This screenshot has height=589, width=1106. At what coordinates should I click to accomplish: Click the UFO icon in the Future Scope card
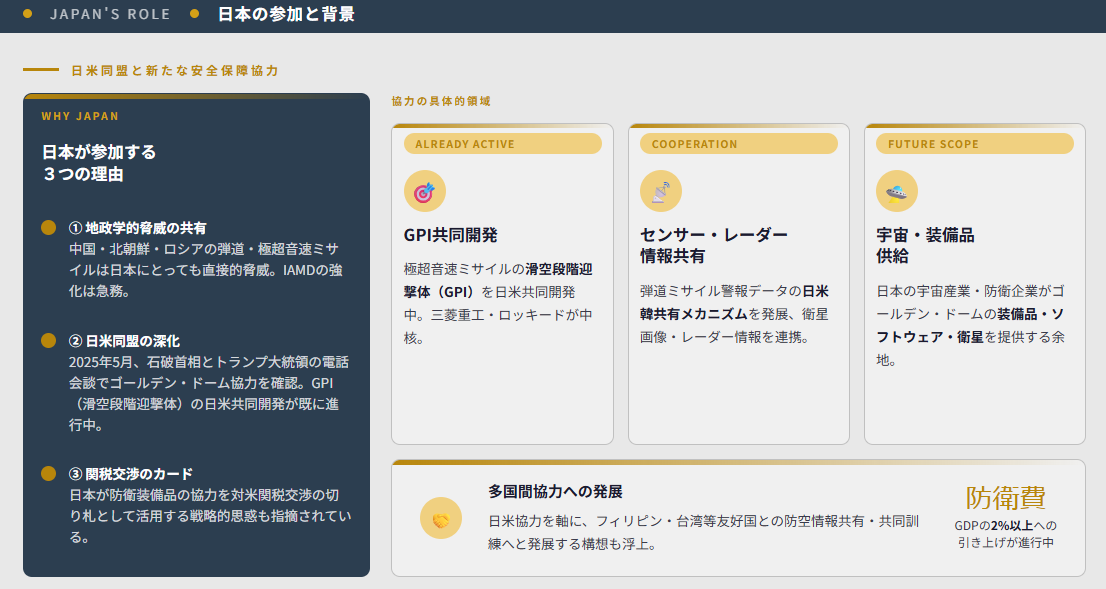(x=897, y=191)
